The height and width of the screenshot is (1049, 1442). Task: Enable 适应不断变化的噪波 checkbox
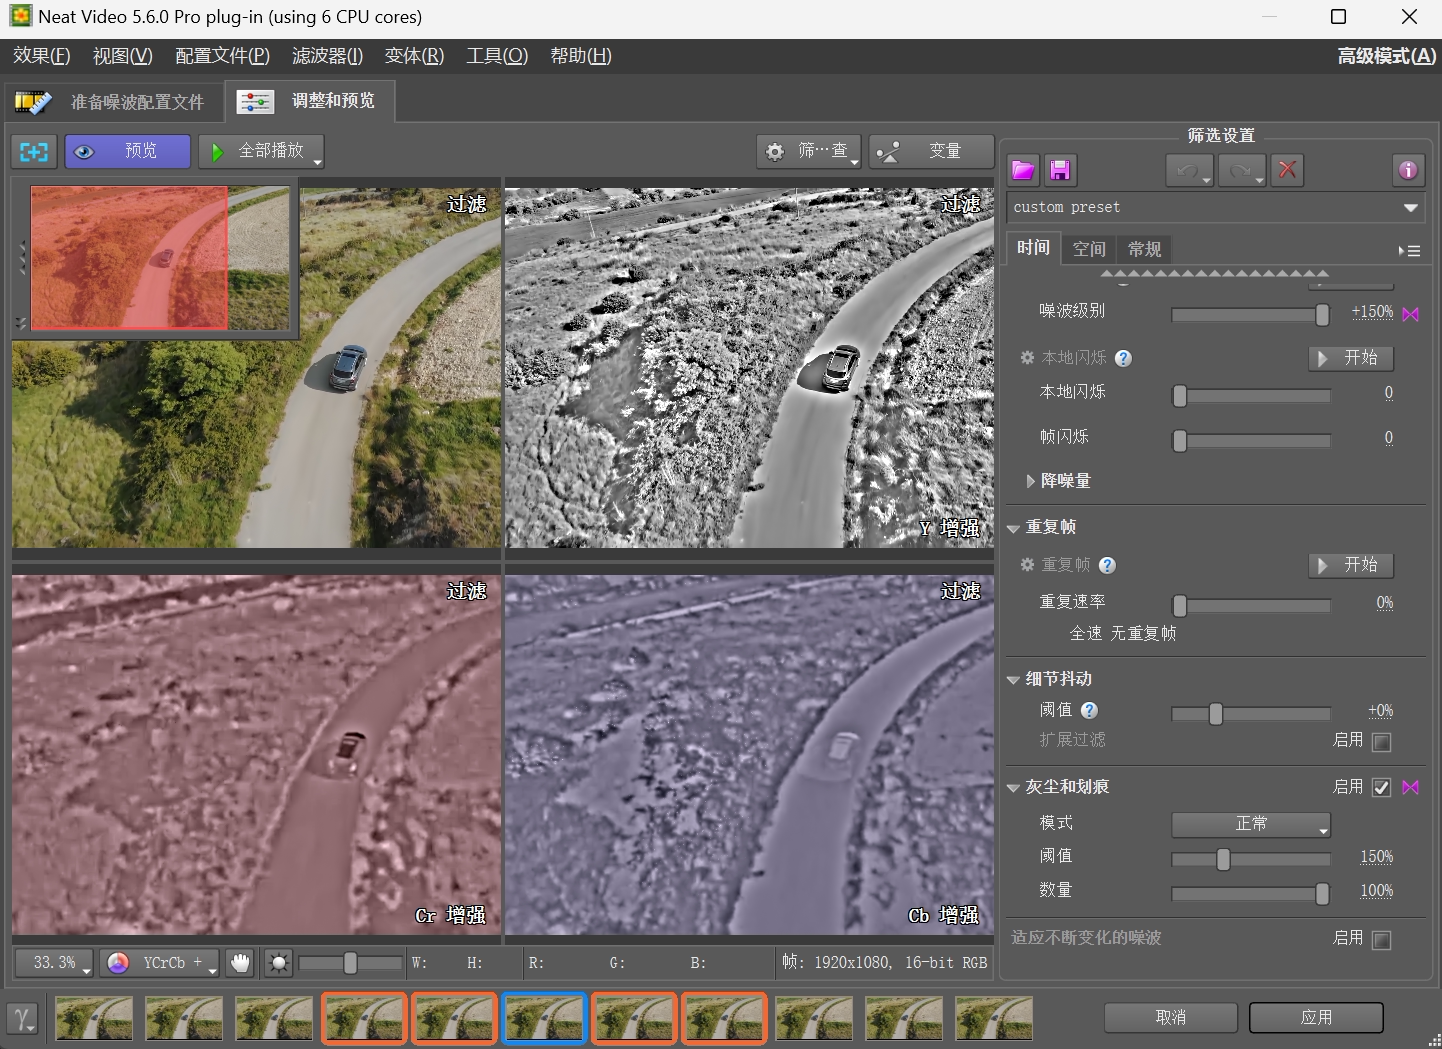[x=1382, y=940]
